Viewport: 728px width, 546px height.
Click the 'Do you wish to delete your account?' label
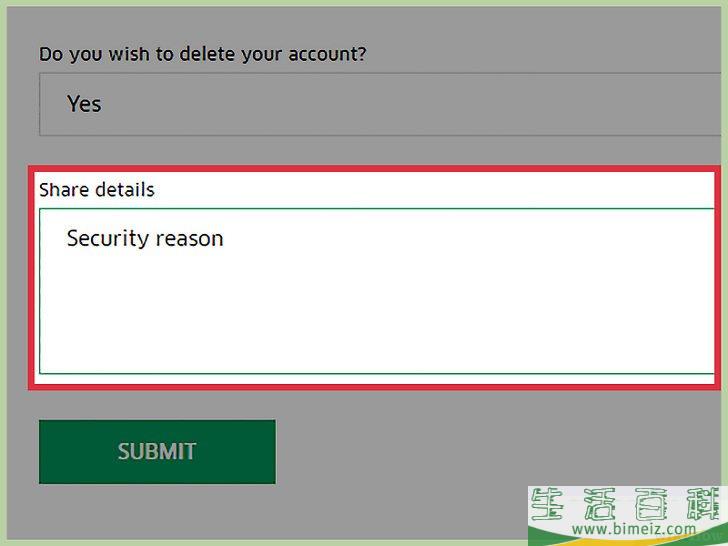point(202,54)
